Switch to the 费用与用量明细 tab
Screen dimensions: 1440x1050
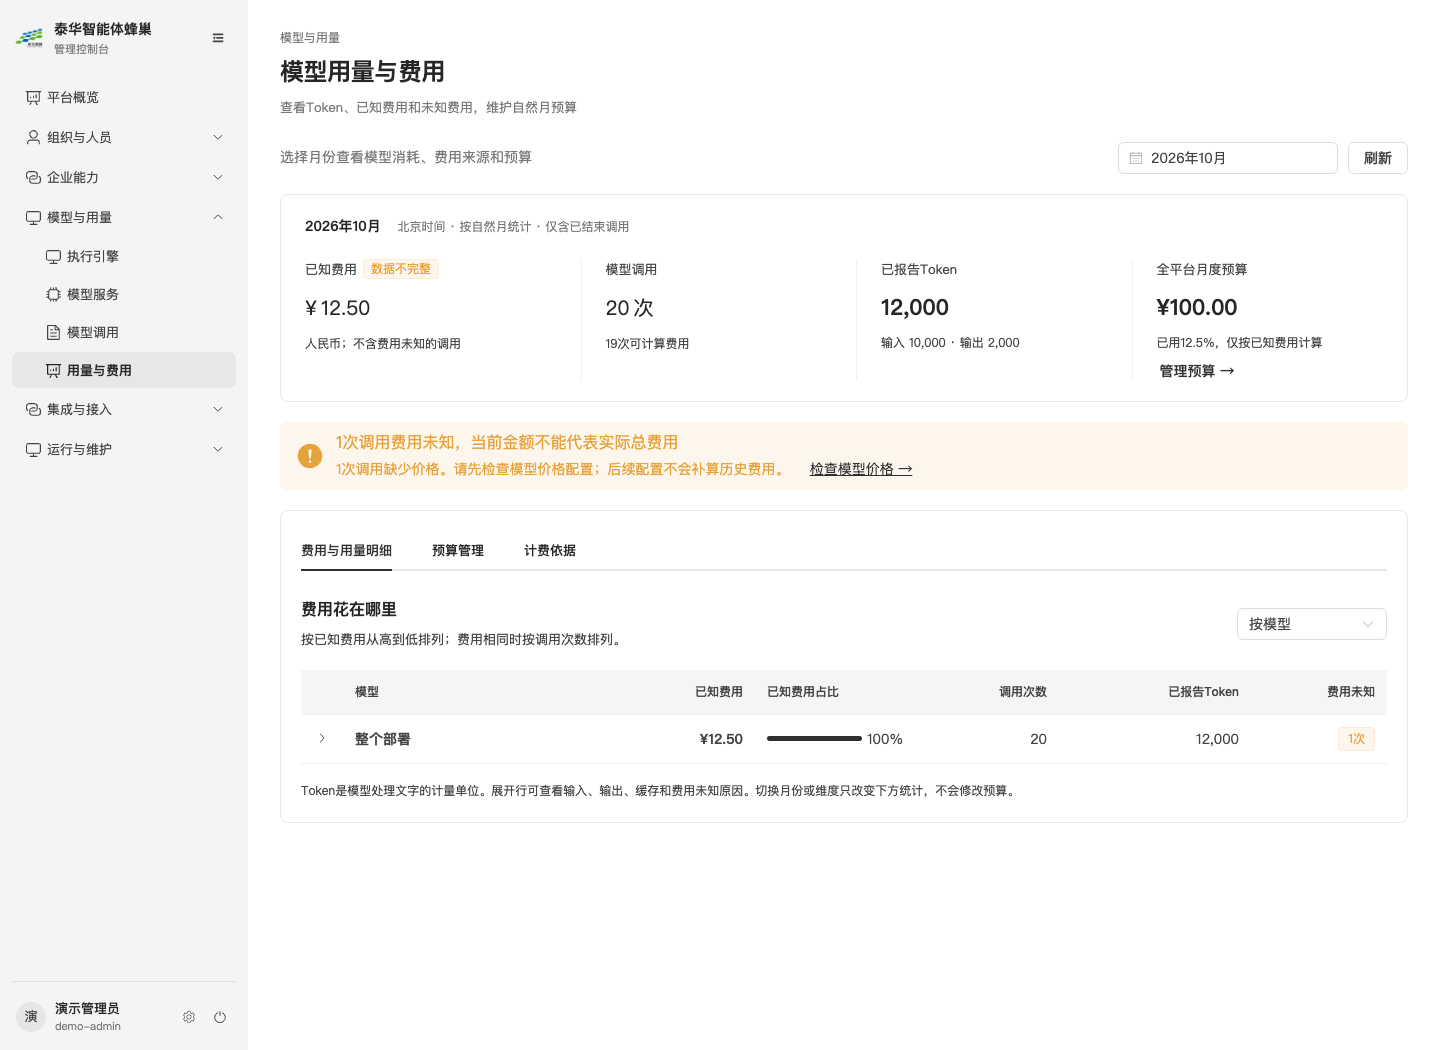click(x=346, y=550)
